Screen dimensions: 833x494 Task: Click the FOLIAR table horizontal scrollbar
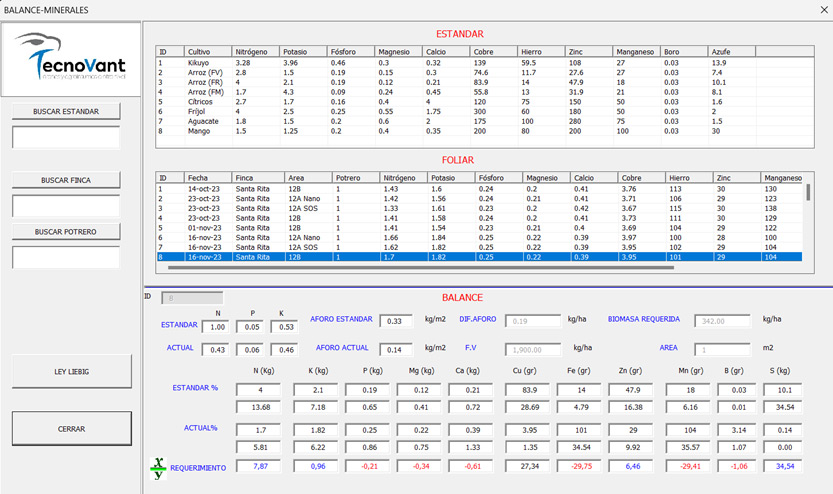pos(421,268)
